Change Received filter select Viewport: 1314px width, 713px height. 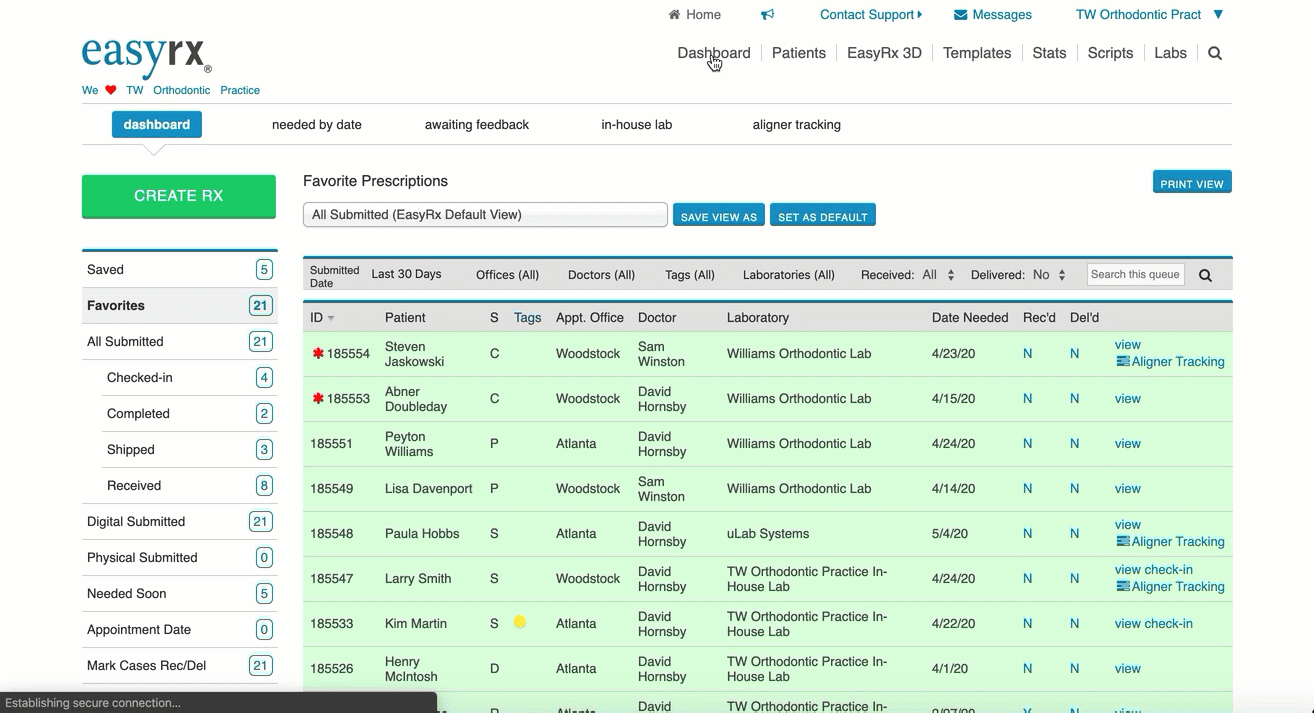pos(938,275)
